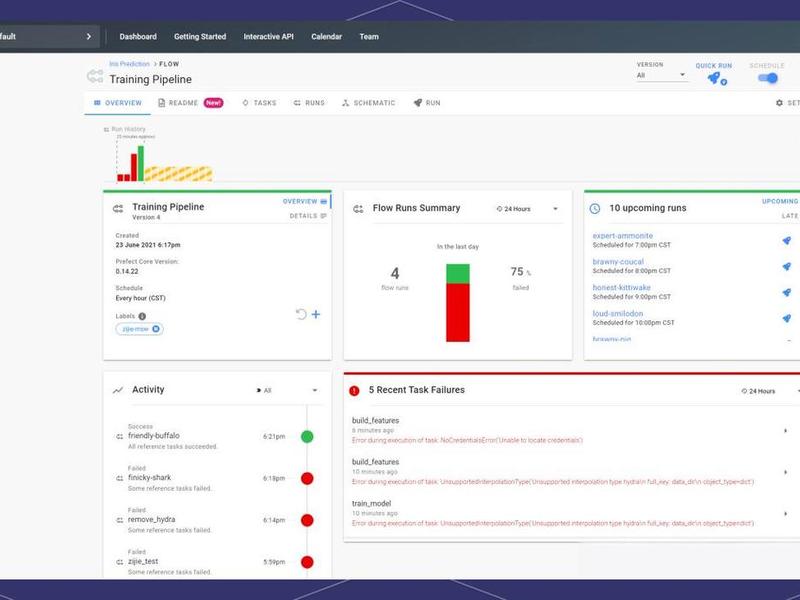Open the friendly-buffalo activity entry
This screenshot has width=800, height=600.
tap(154, 436)
